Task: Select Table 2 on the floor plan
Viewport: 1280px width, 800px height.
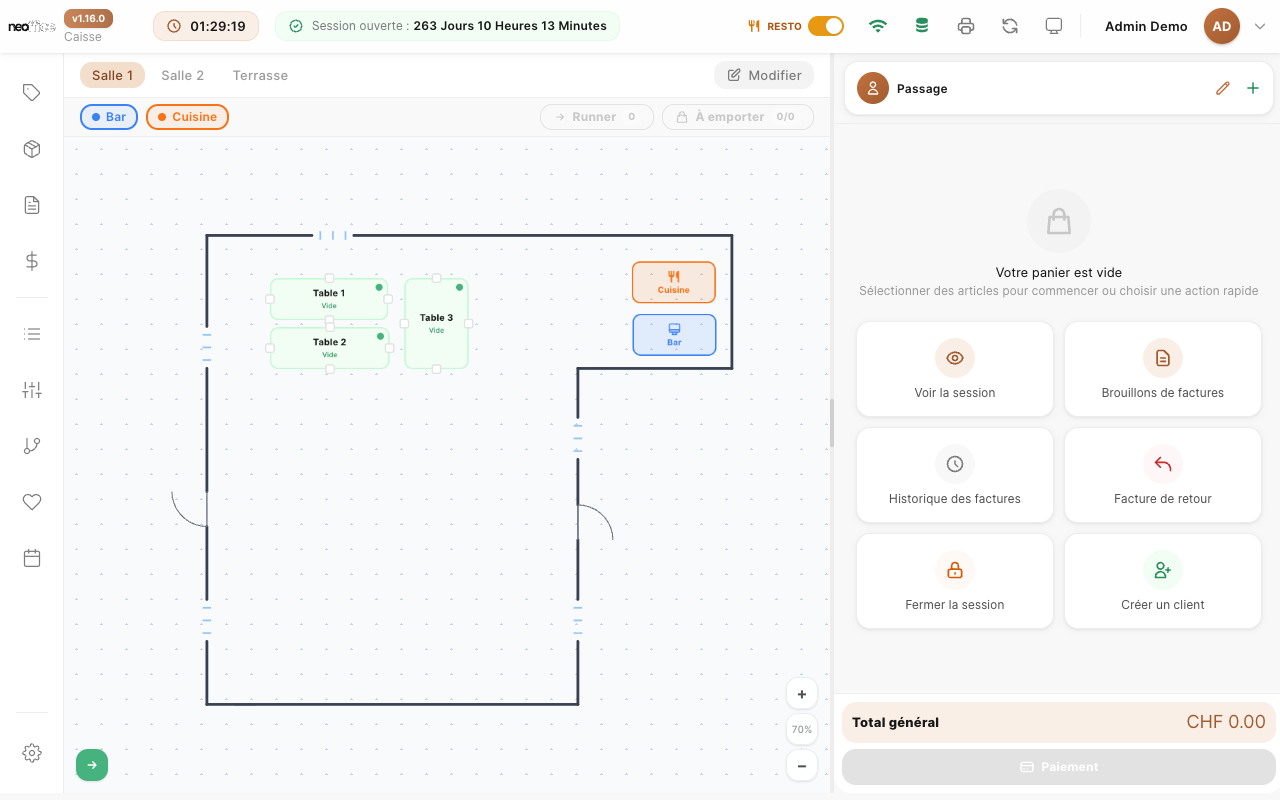Action: click(329, 348)
